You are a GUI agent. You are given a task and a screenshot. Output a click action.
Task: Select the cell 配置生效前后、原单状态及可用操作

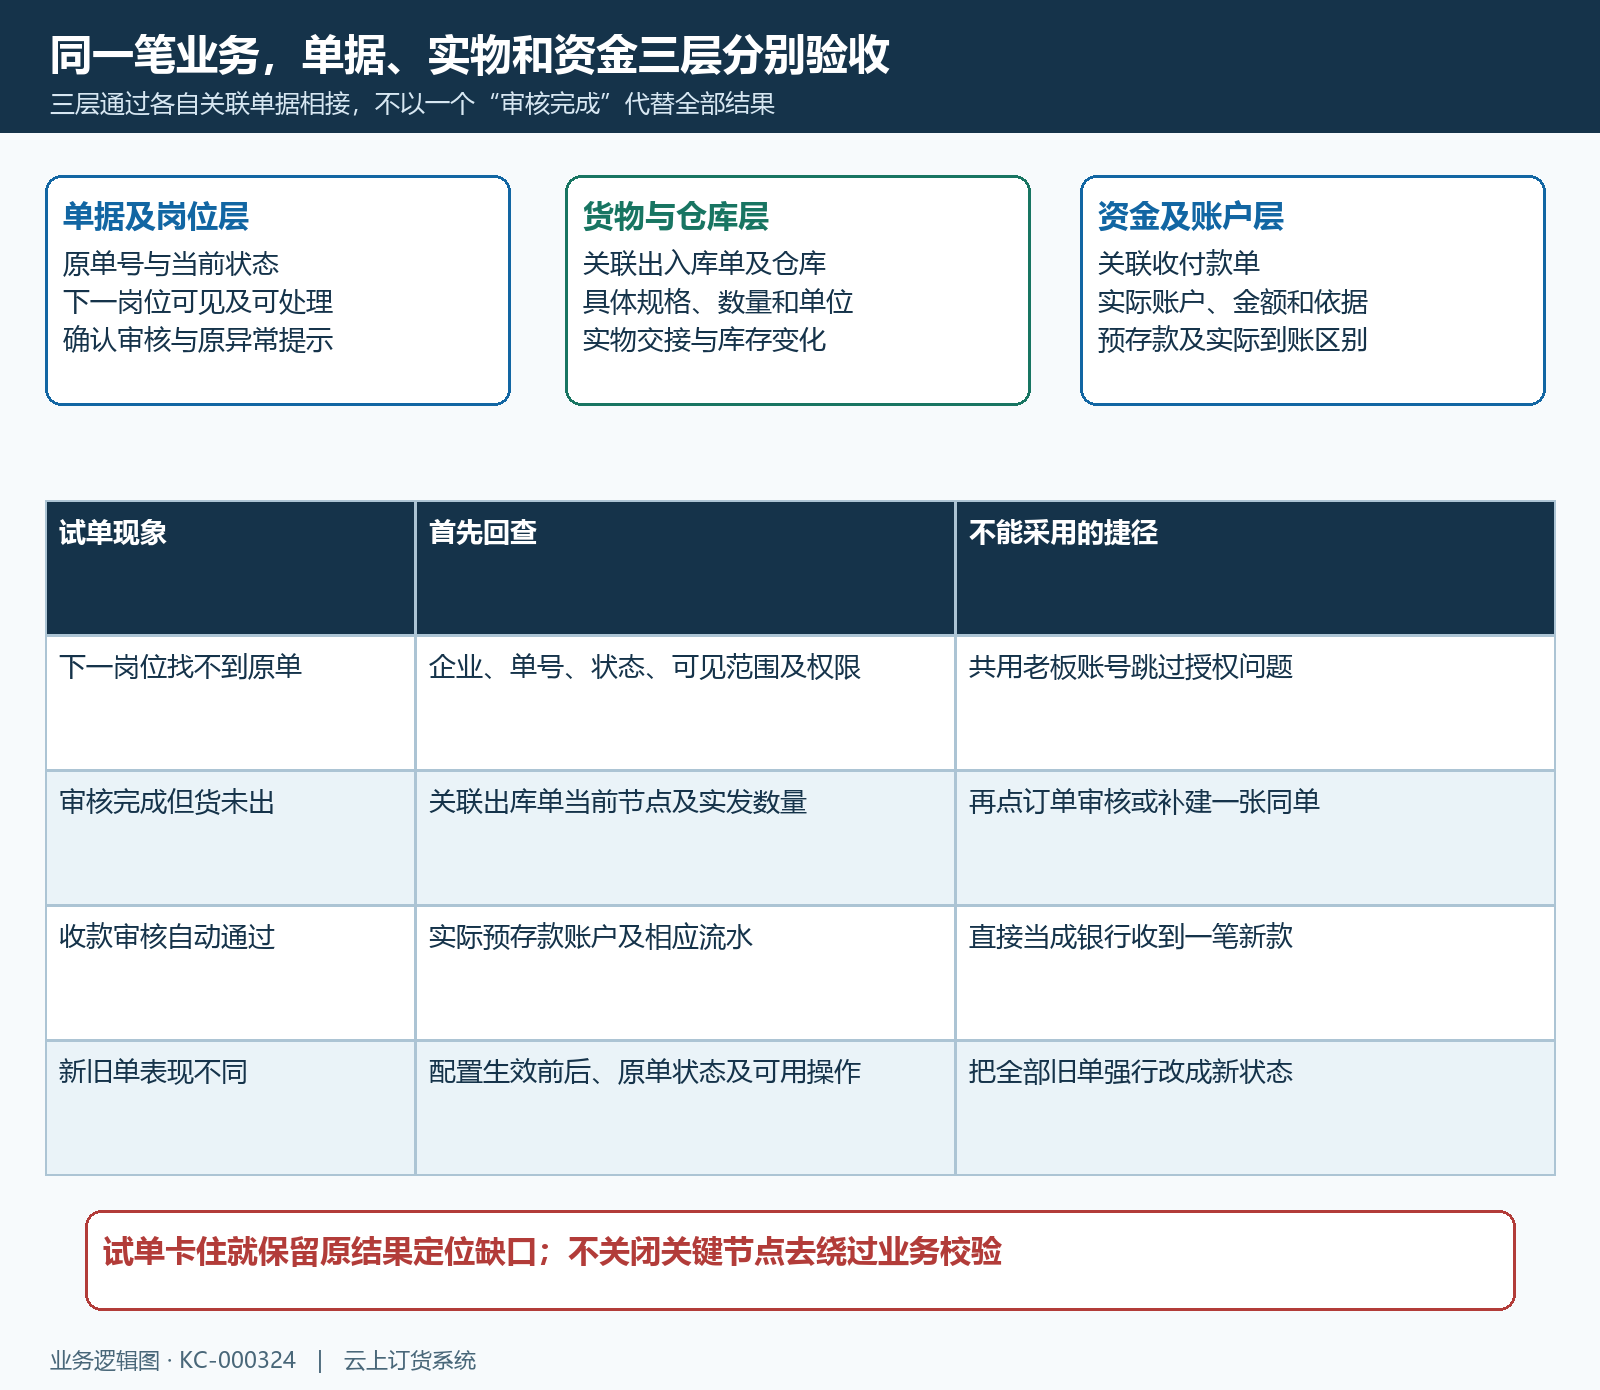tap(685, 1108)
